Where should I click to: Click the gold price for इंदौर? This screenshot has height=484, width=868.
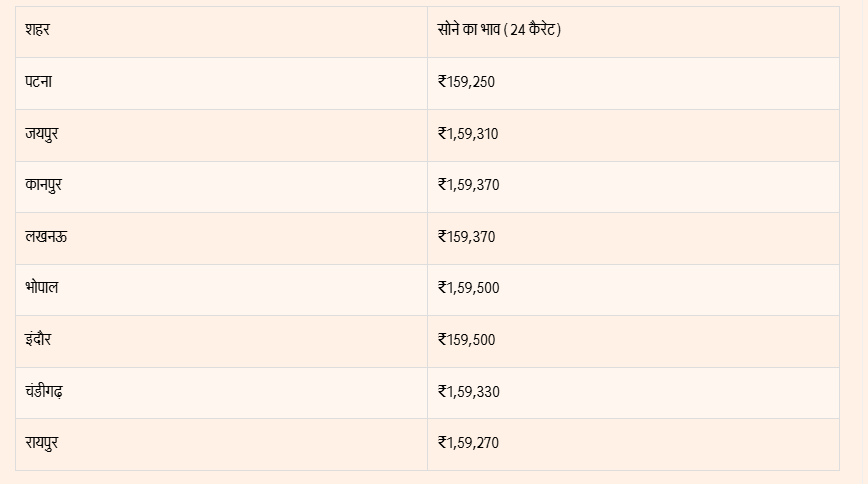click(466, 340)
